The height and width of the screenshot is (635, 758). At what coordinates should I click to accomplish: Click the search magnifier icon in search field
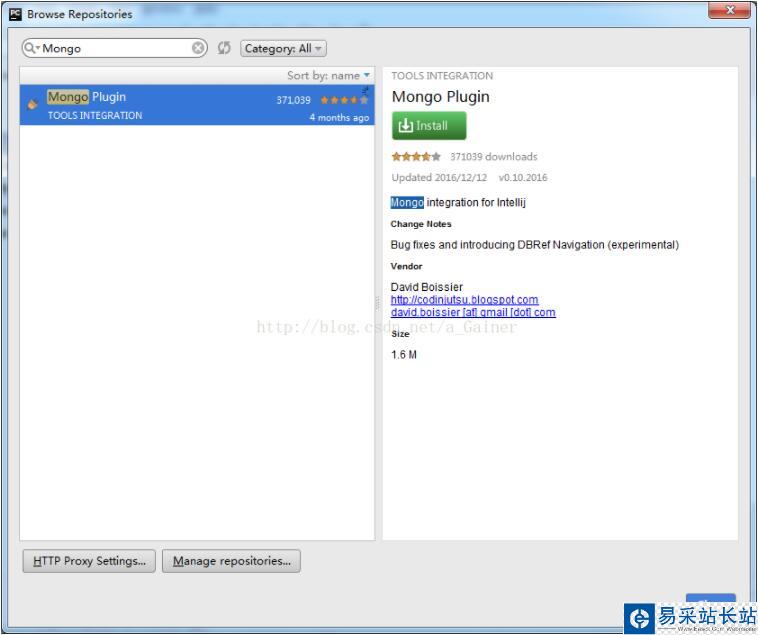30,48
